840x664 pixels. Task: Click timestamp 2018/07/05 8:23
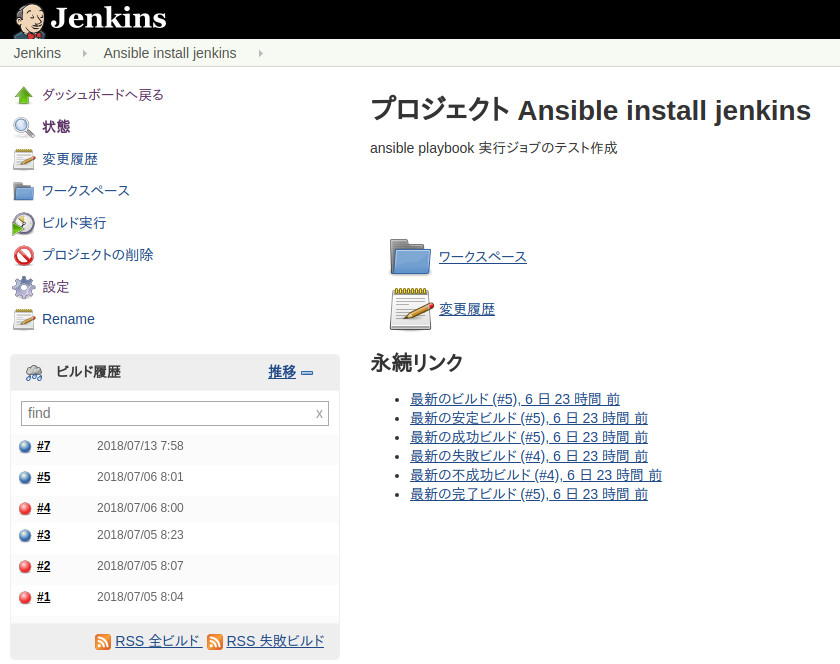140,535
